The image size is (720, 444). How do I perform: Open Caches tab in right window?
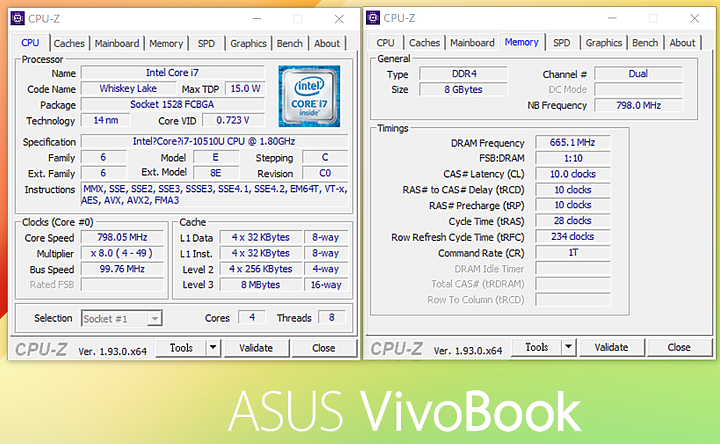pos(424,43)
